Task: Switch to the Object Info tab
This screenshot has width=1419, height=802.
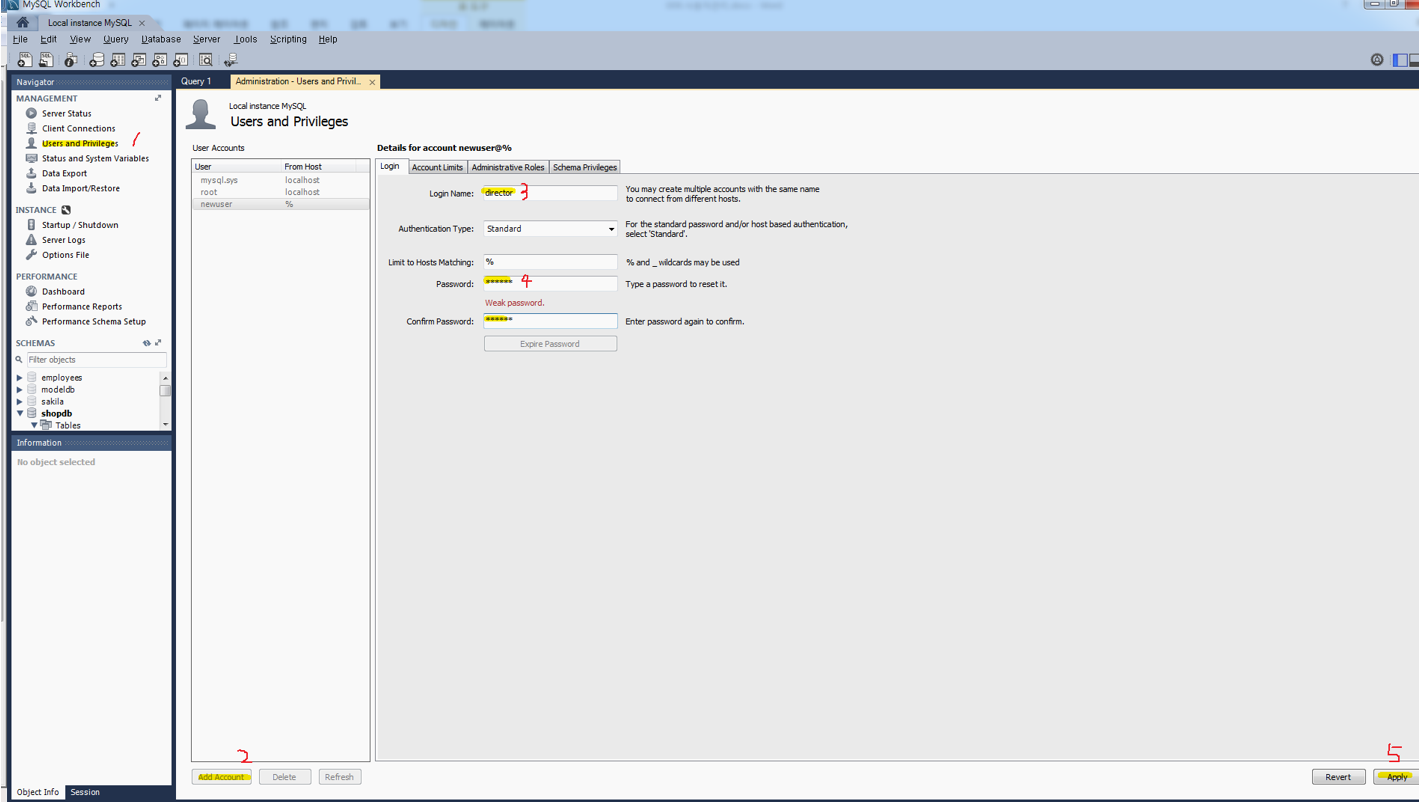Action: point(38,792)
